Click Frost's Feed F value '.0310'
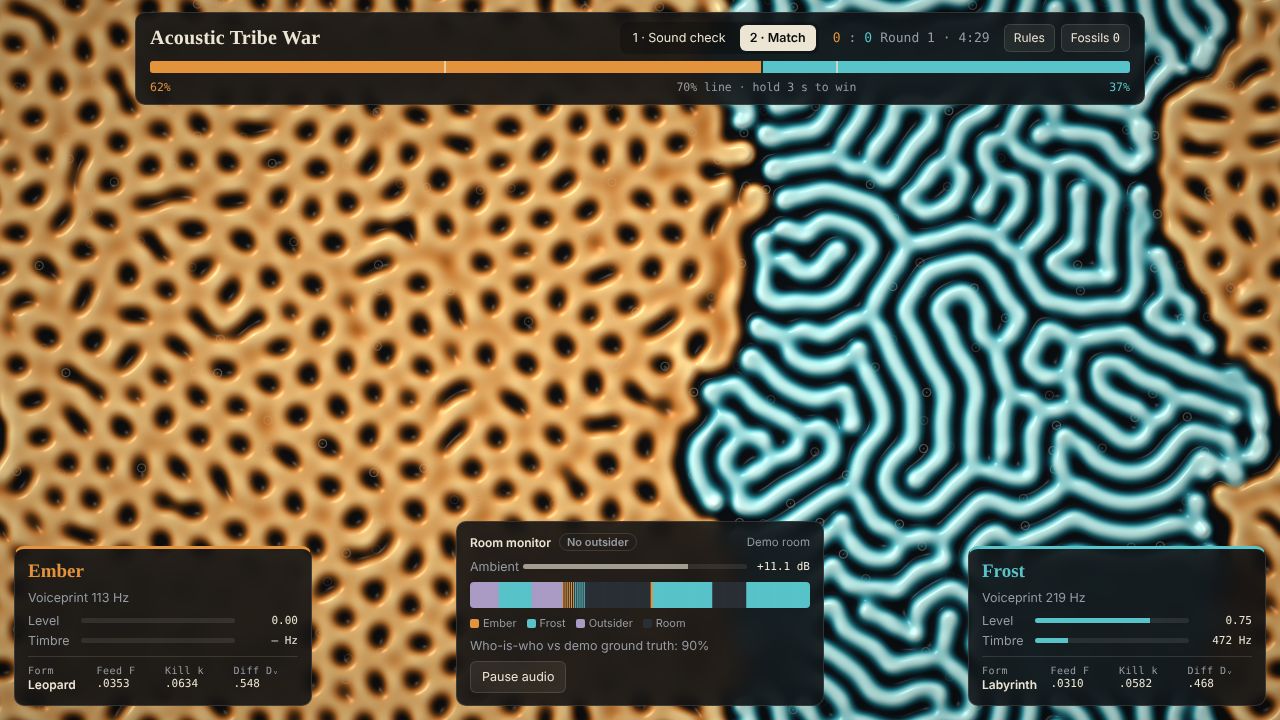1280x720 pixels. tap(1067, 684)
